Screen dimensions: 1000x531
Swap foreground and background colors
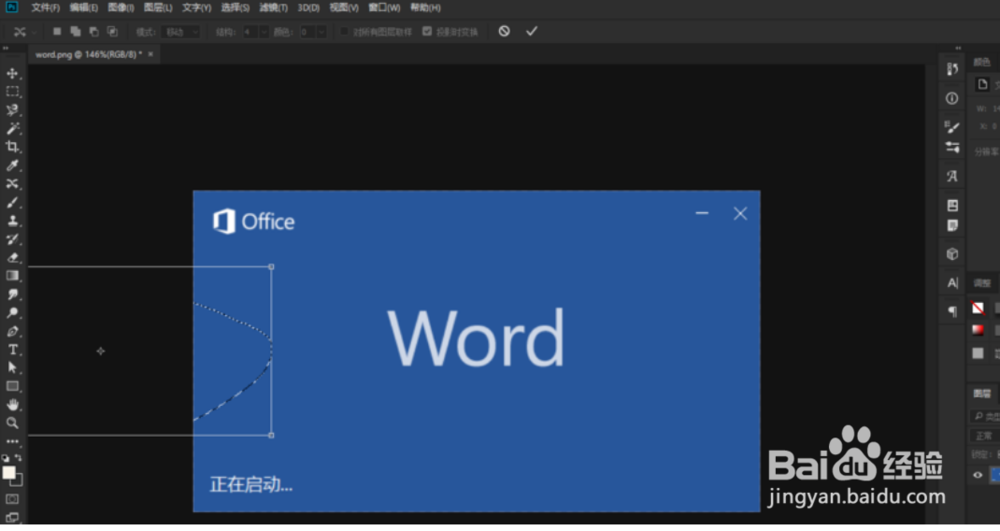pyautogui.click(x=18, y=458)
